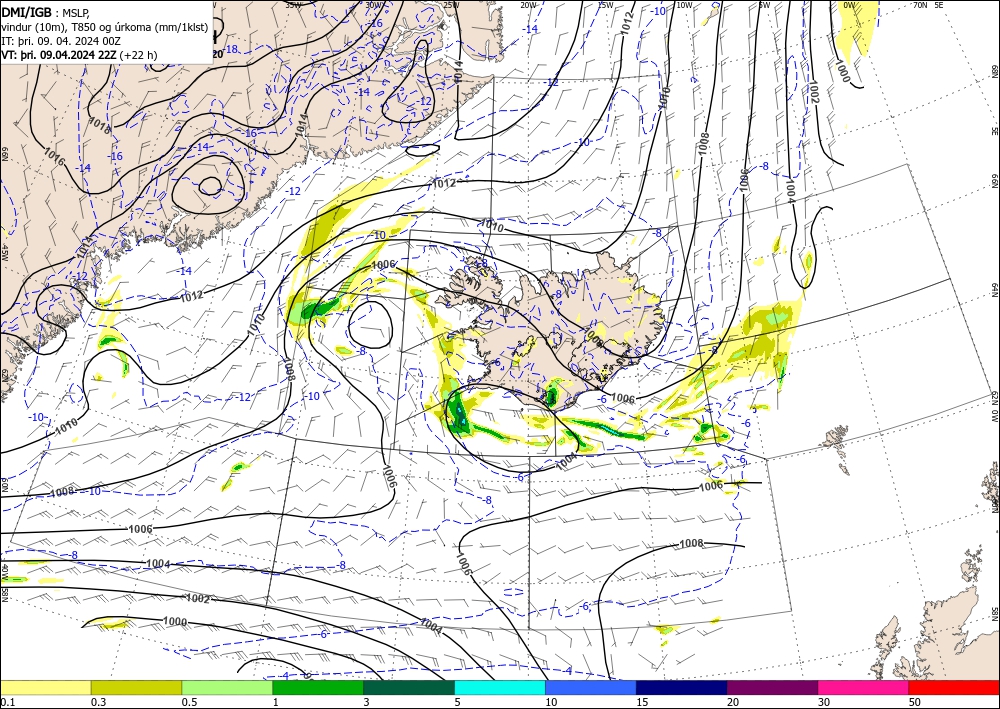Click the blue 10–15 legend swatch

[x=591, y=687]
